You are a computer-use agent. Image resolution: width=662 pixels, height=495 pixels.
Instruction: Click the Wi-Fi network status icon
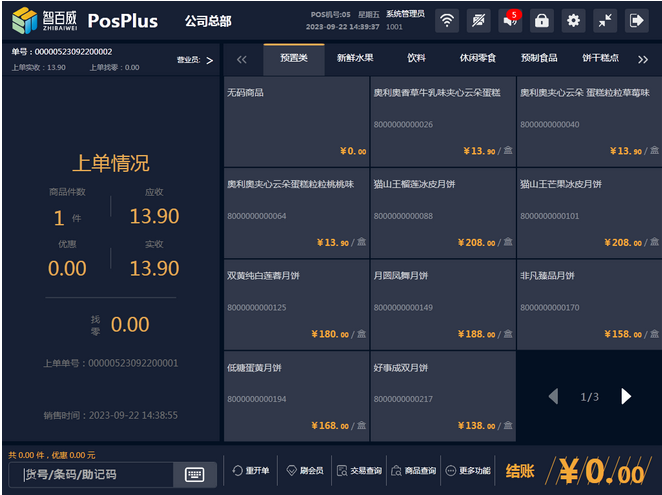click(447, 20)
